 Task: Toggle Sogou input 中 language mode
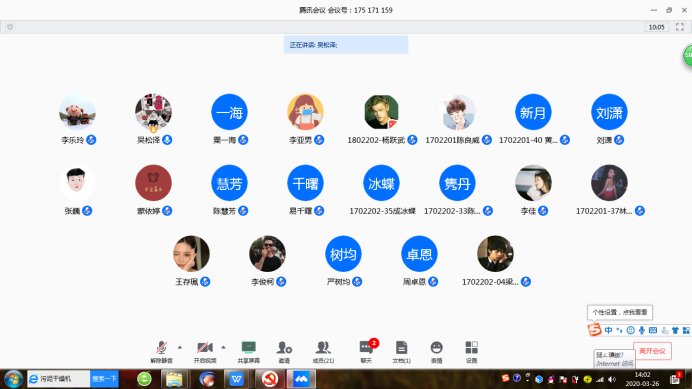coord(609,330)
